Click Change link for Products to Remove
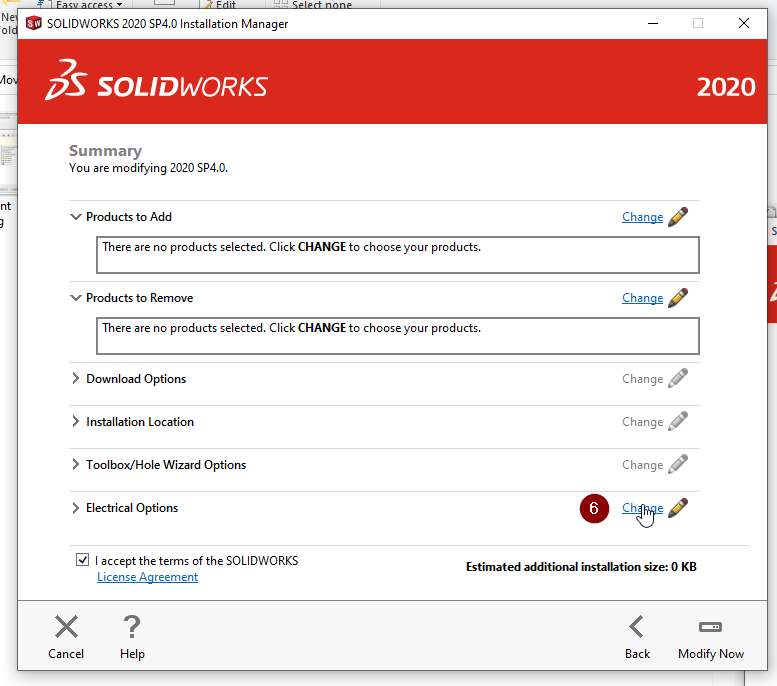777x686 pixels. tap(642, 298)
